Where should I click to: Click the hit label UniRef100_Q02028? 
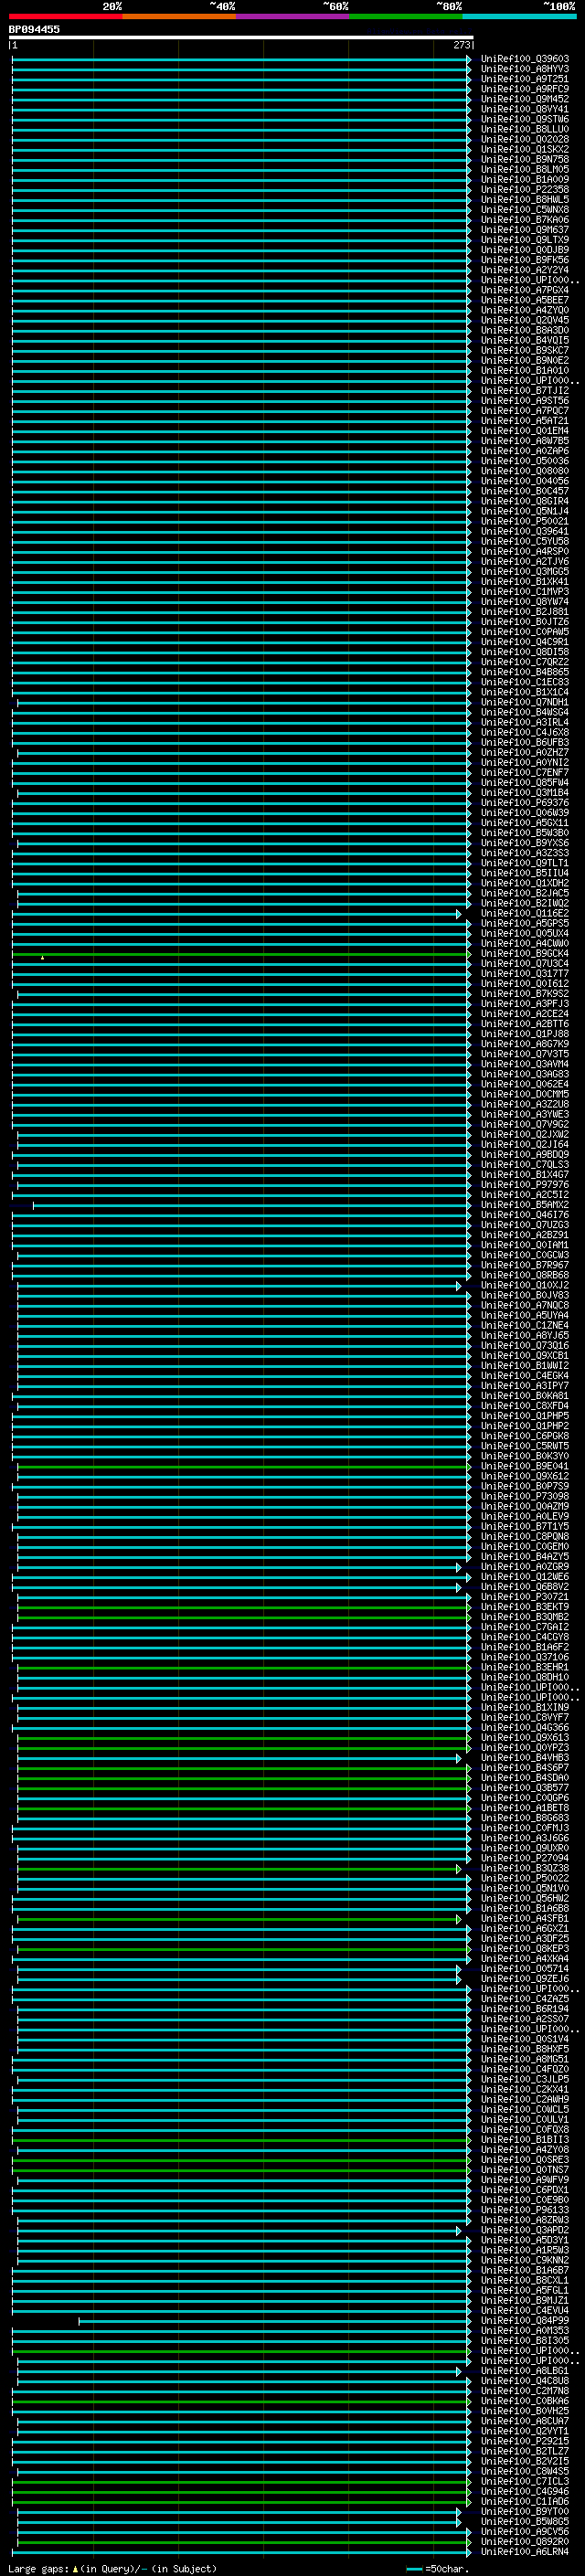525,139
